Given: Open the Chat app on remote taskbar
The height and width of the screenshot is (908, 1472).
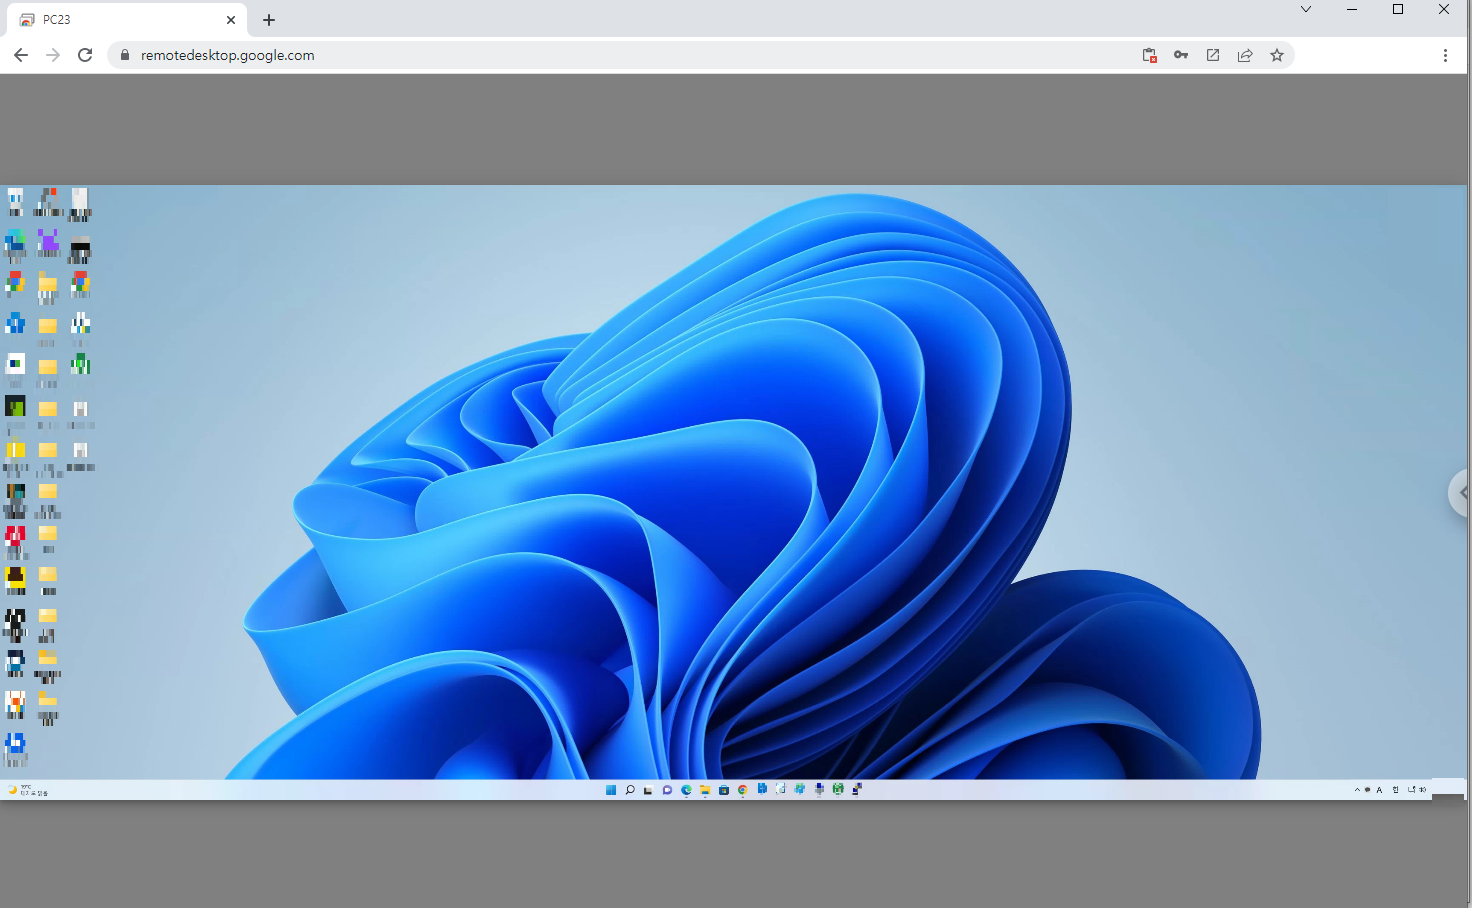Looking at the screenshot, I should click(x=667, y=790).
